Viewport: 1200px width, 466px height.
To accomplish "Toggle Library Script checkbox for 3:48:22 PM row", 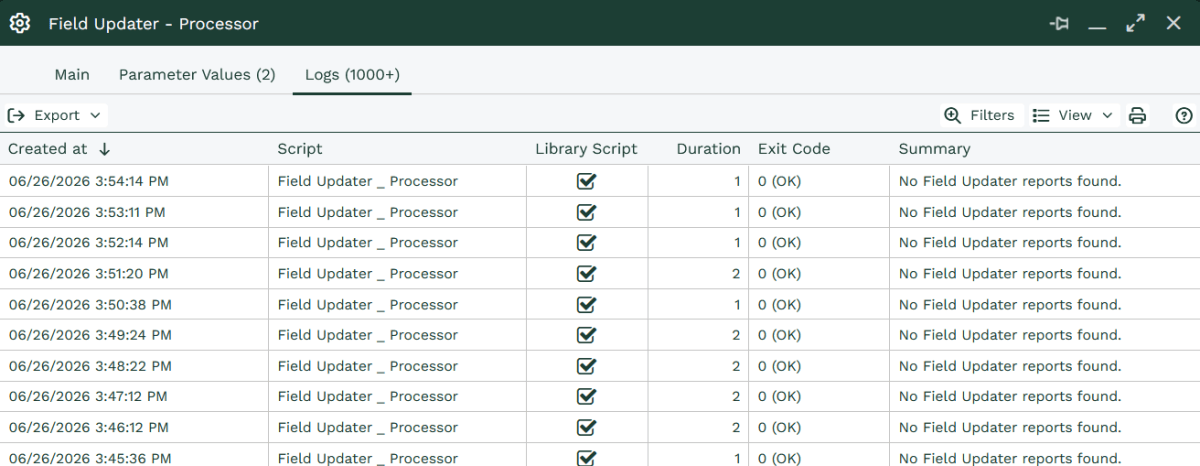I will pyautogui.click(x=586, y=366).
